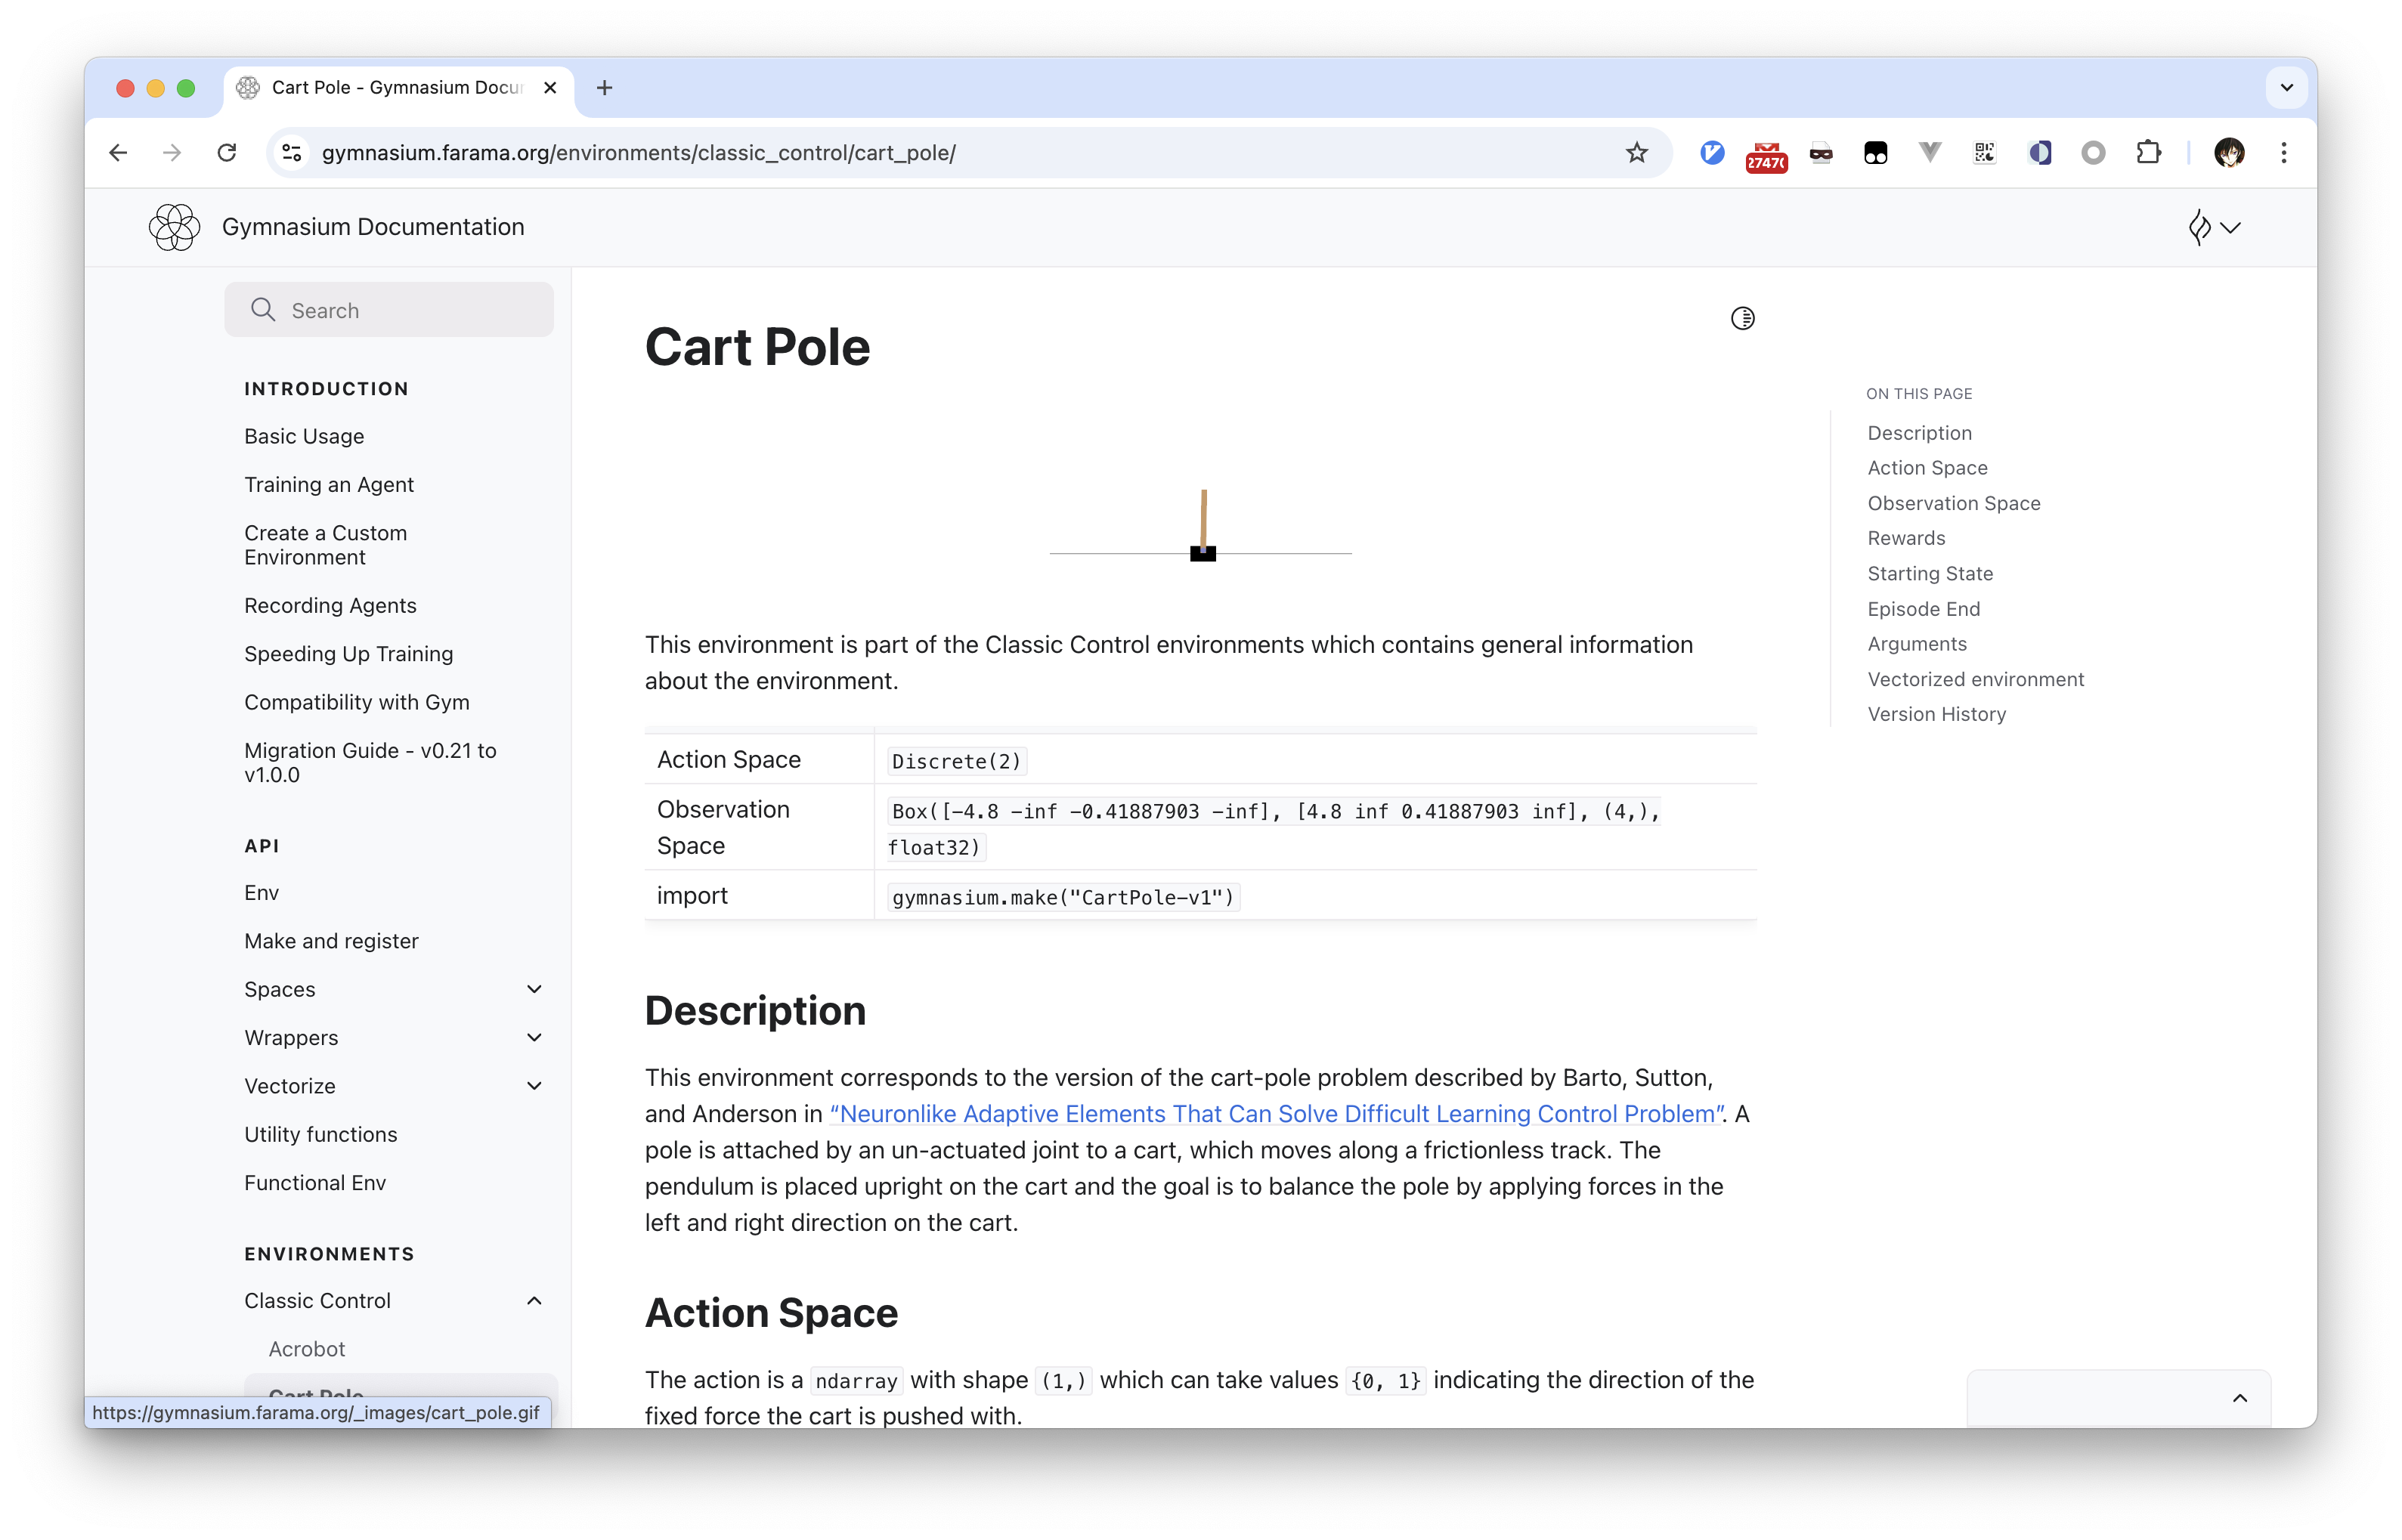This screenshot has width=2402, height=1540.
Task: Open the Env API page
Action: [261, 892]
